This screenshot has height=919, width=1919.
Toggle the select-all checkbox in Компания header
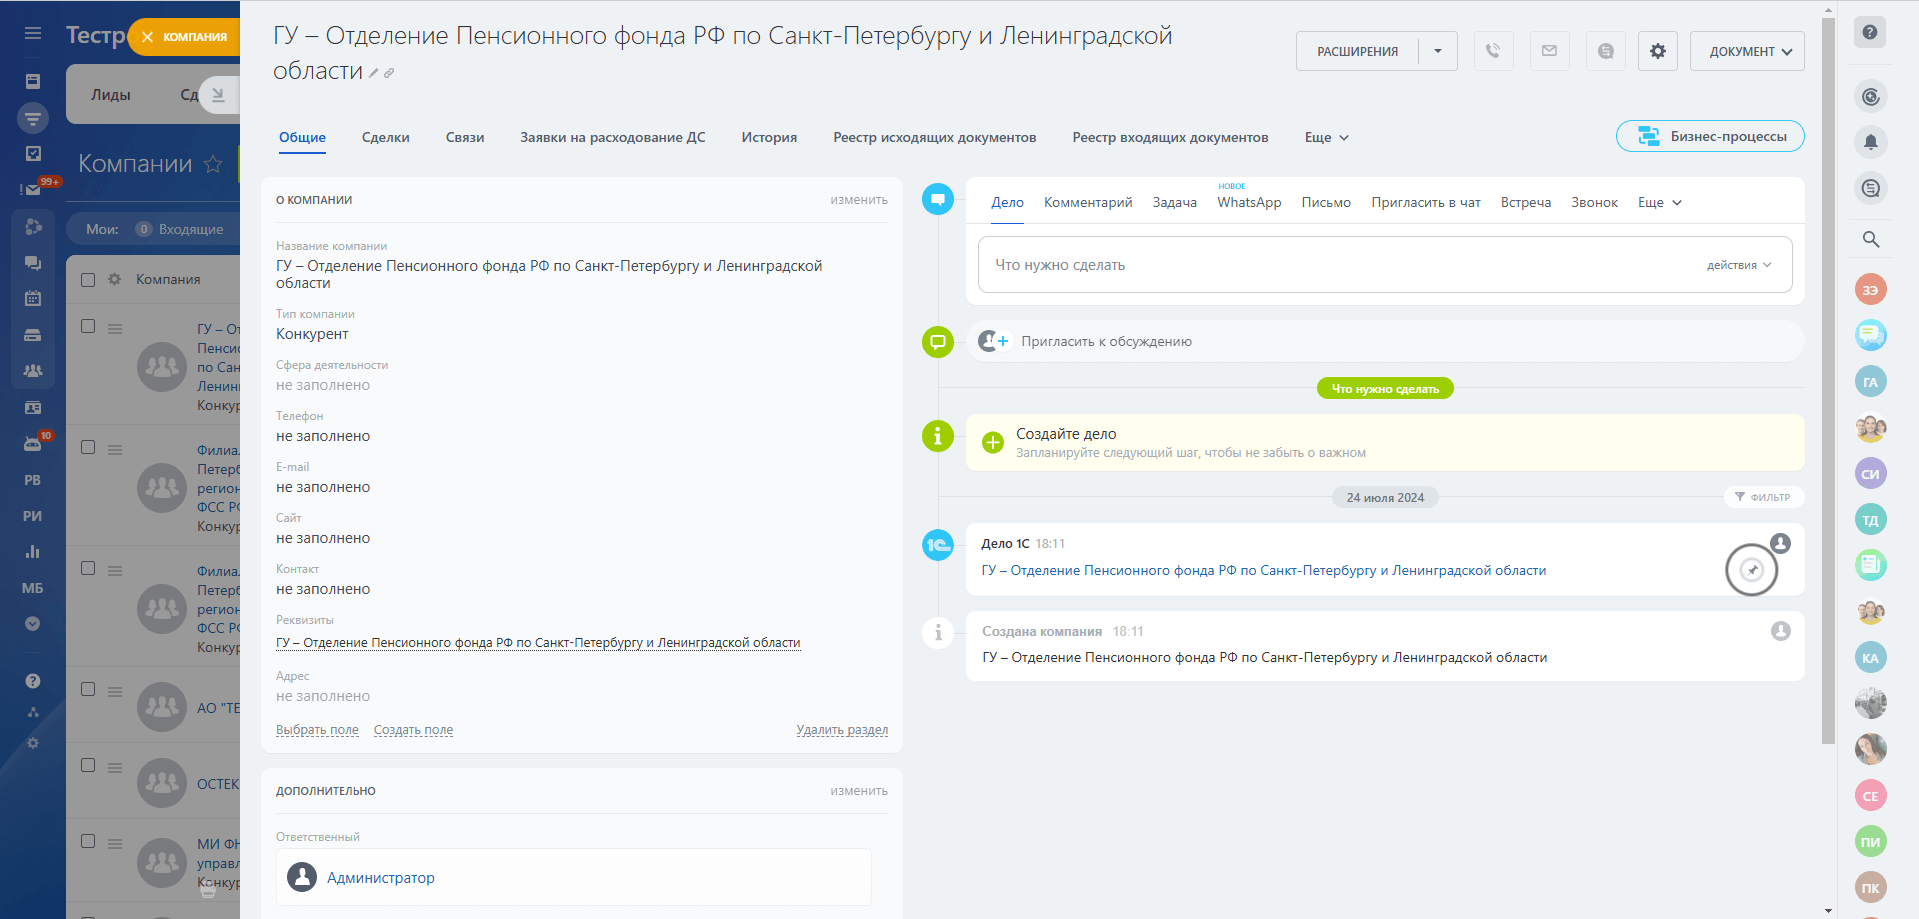pyautogui.click(x=88, y=280)
